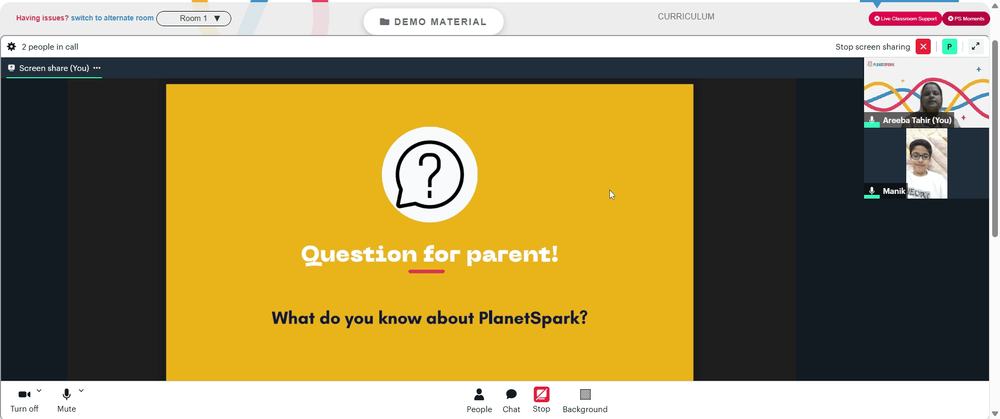Expand camera options chevron
Screen dimensions: 1000x419
[x=39, y=390]
